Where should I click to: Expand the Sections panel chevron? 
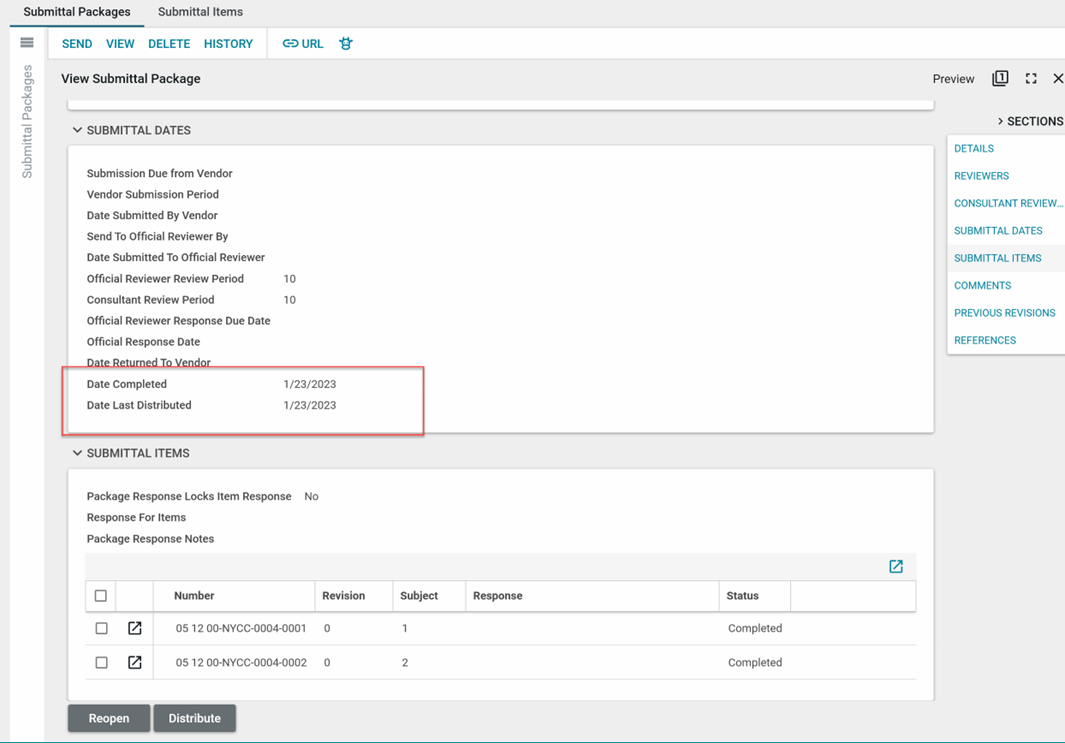click(1000, 121)
